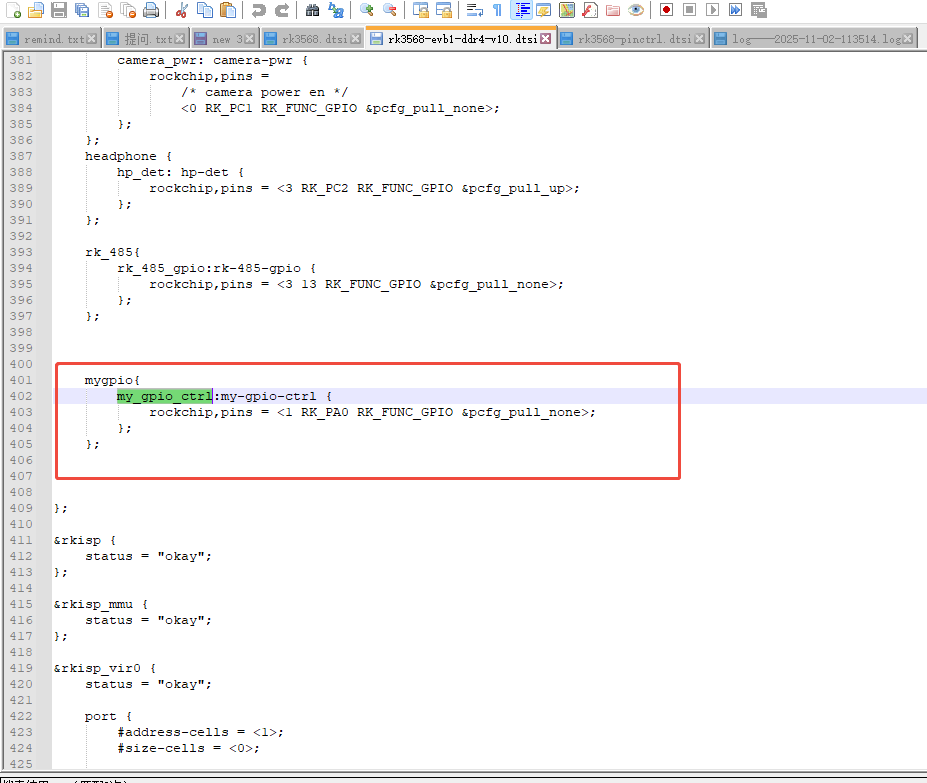Screen dimensions: 927x783
Task: Create a new document via toolbar
Action: (x=14, y=10)
